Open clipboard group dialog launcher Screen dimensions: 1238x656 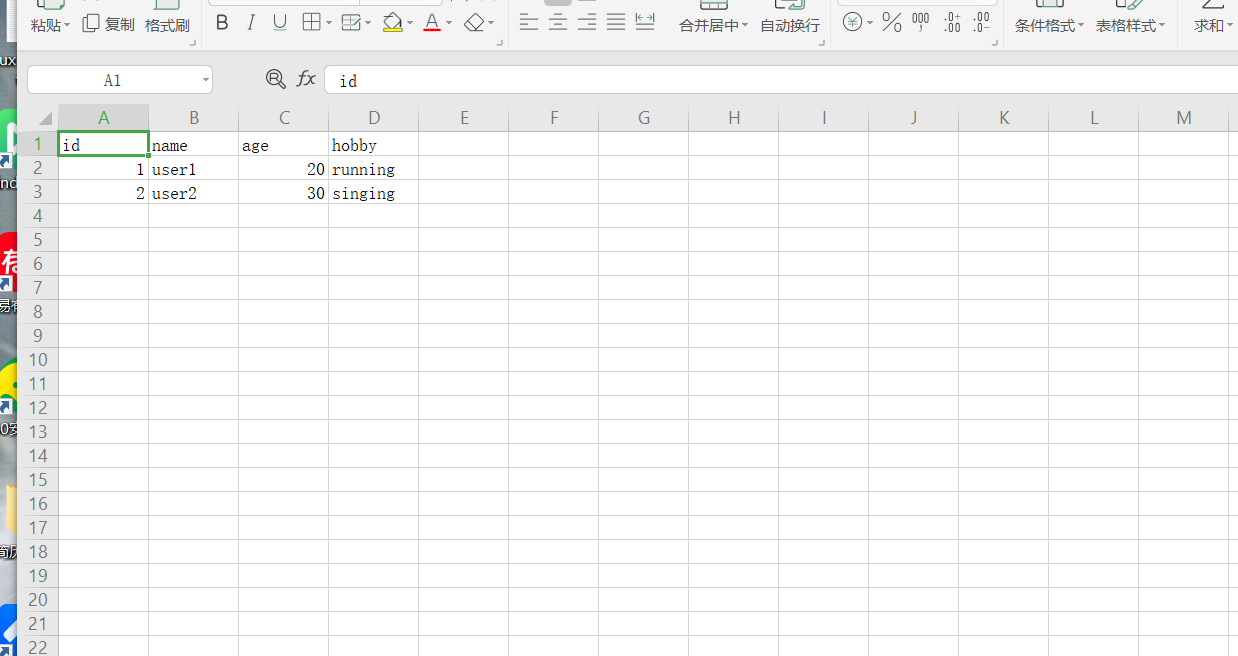pos(195,43)
